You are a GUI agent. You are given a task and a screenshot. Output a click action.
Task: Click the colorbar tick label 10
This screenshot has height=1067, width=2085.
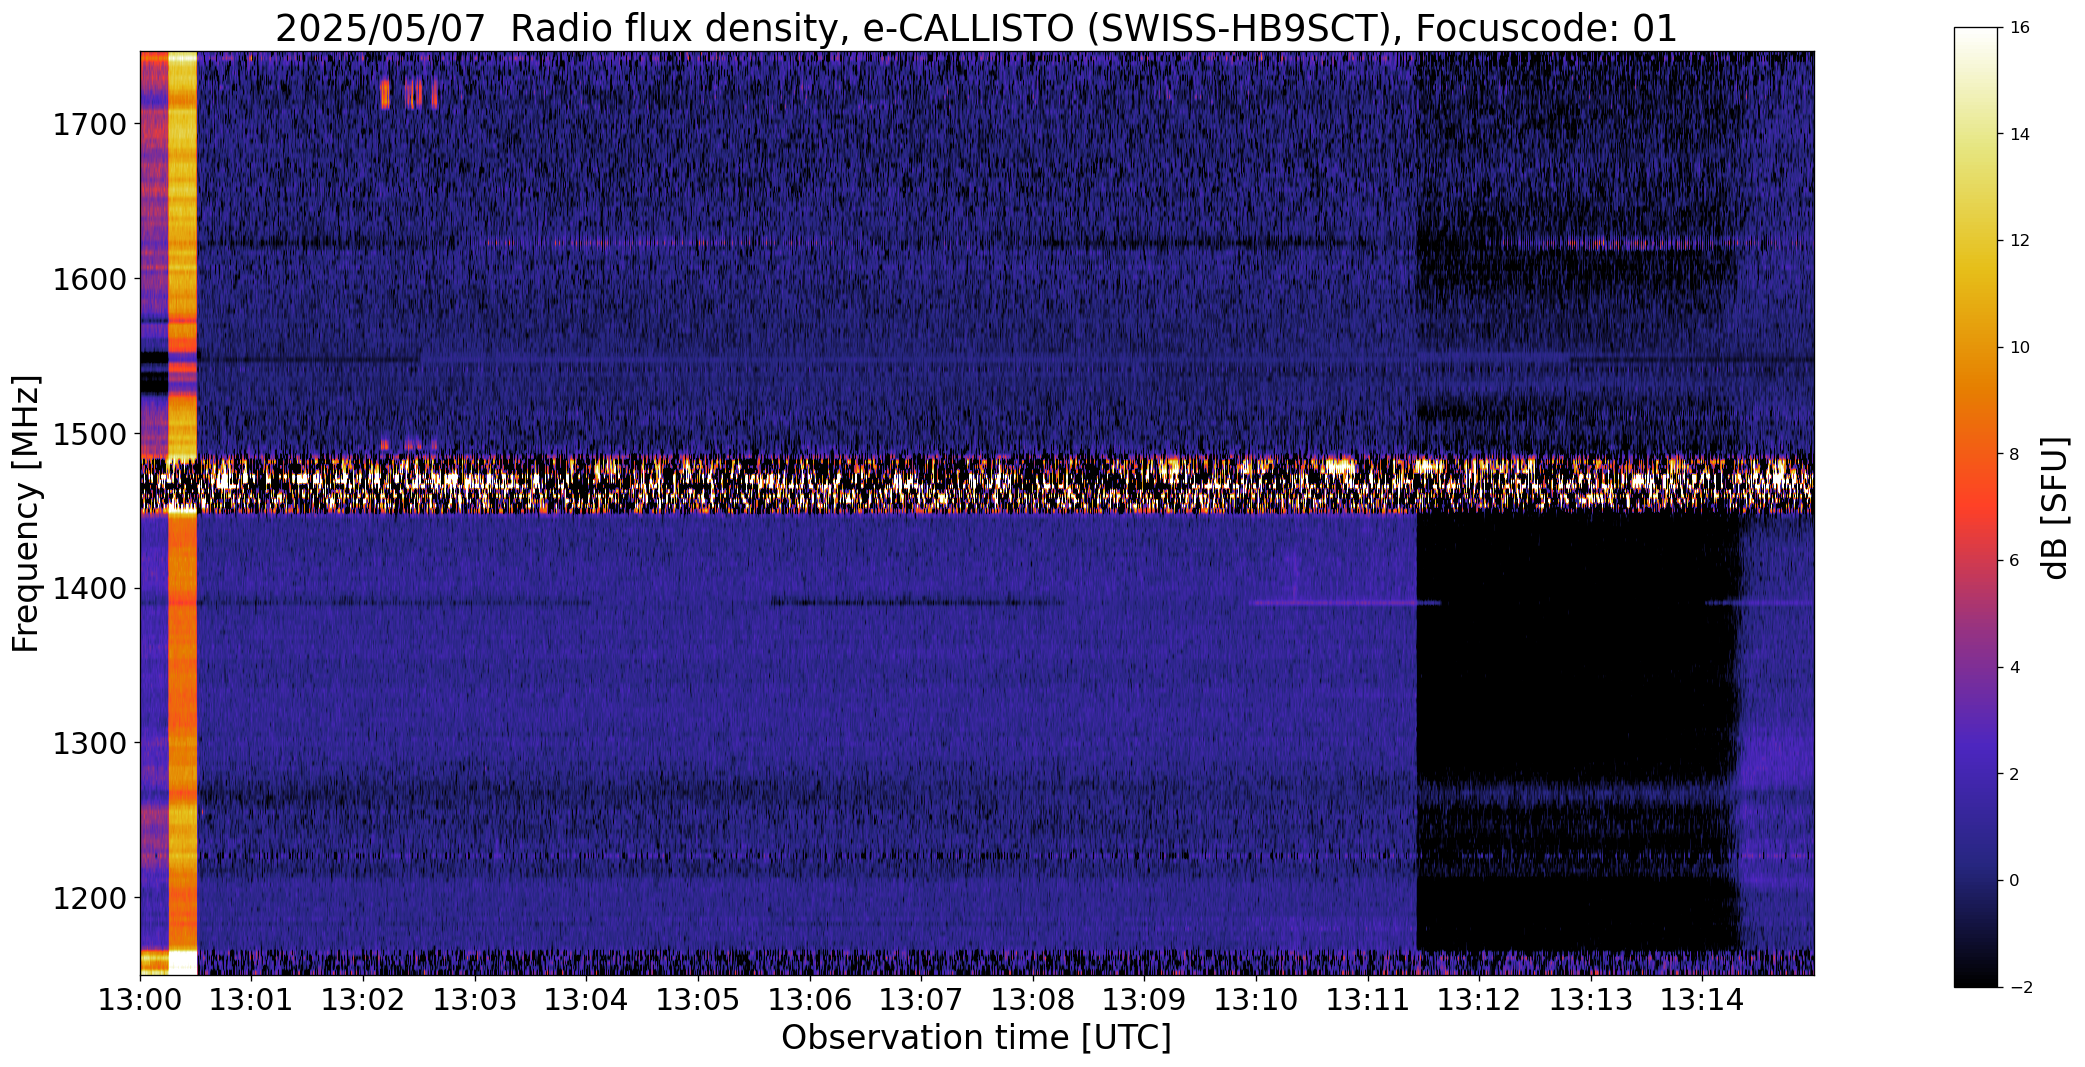click(2019, 348)
